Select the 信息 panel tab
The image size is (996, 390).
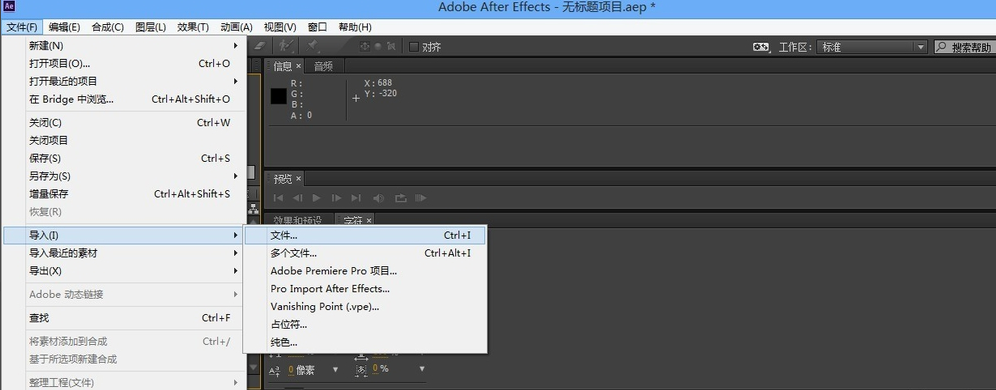[x=283, y=66]
